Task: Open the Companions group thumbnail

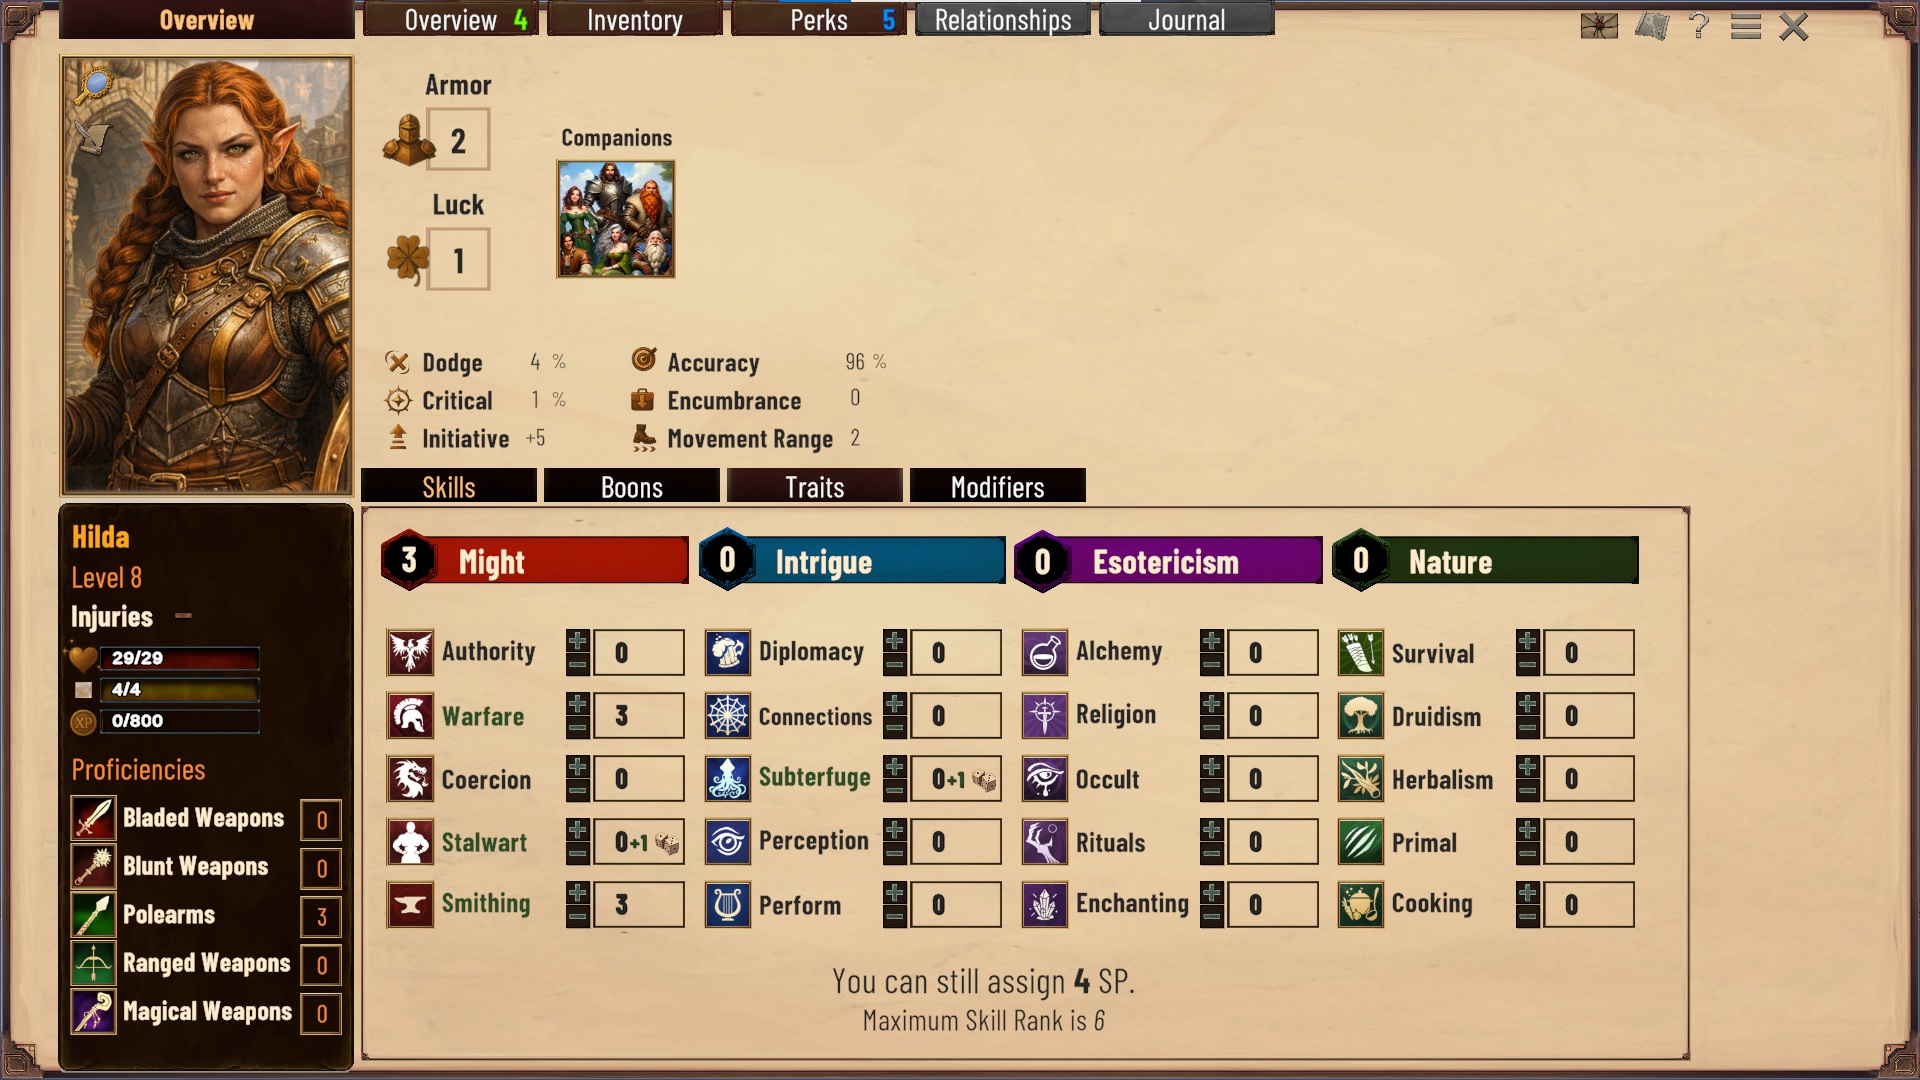Action: pos(616,219)
